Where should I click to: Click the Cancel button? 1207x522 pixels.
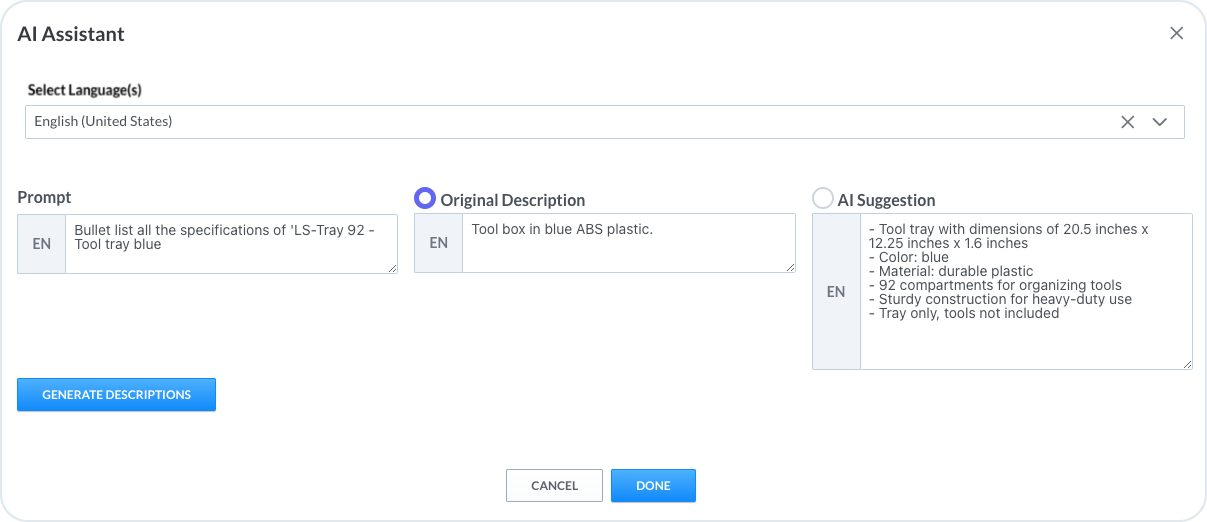[554, 485]
